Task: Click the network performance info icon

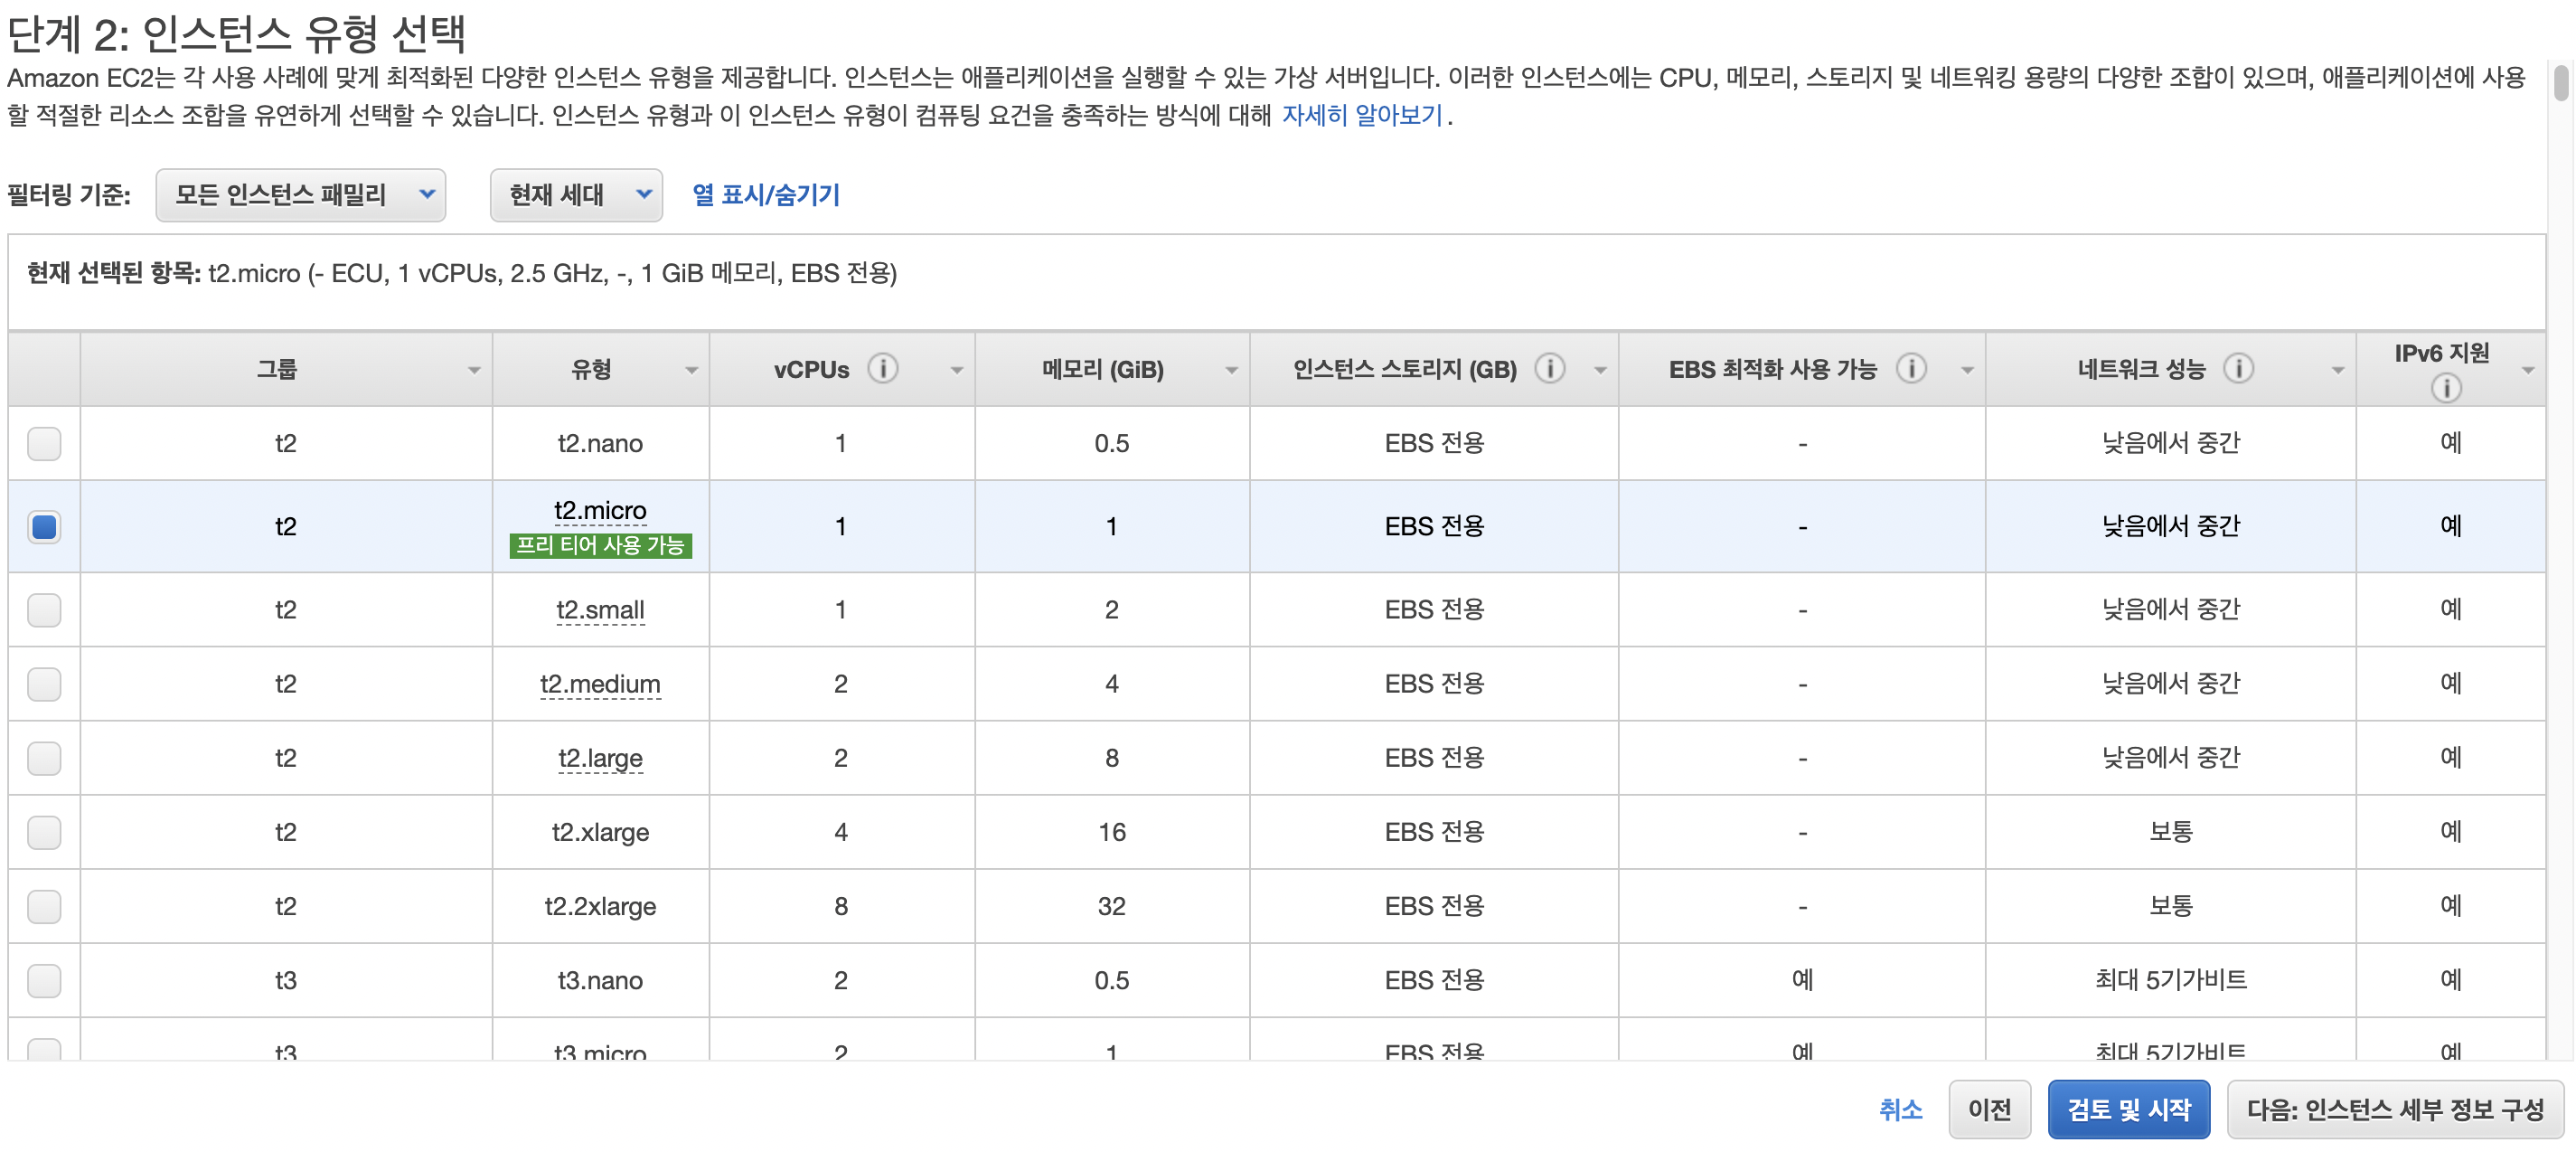Action: (x=2238, y=369)
